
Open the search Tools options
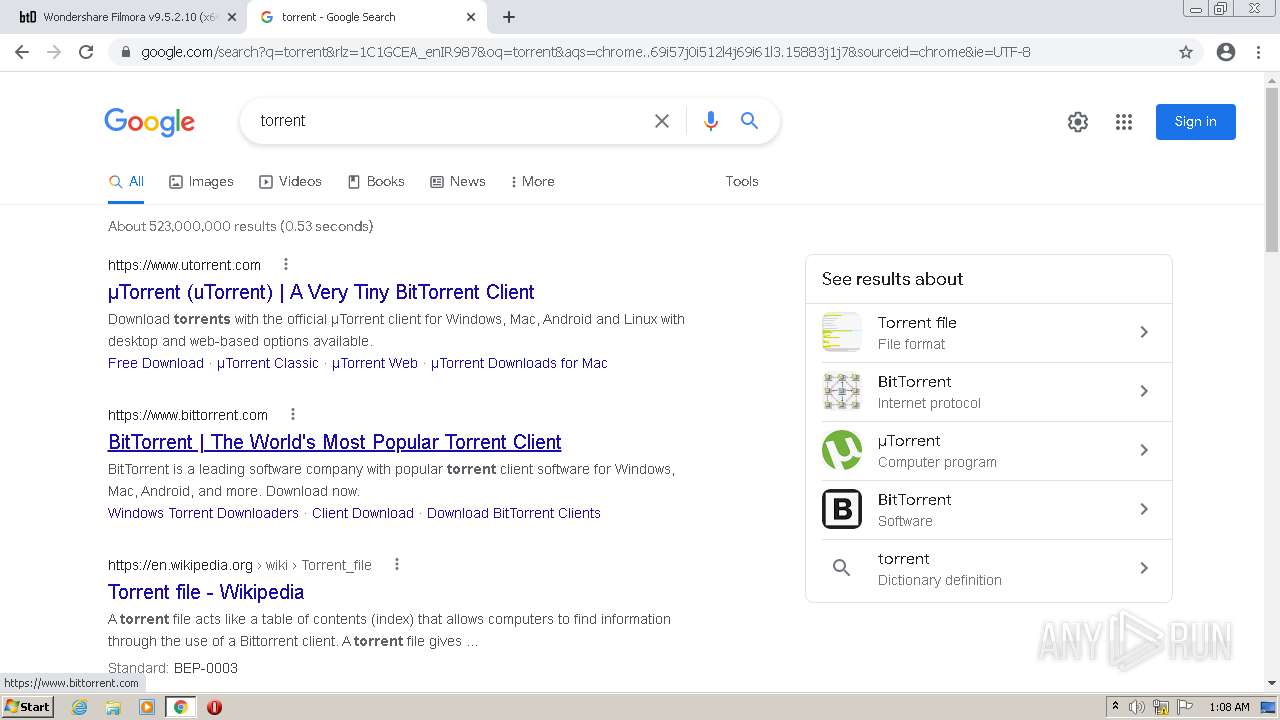pos(742,181)
